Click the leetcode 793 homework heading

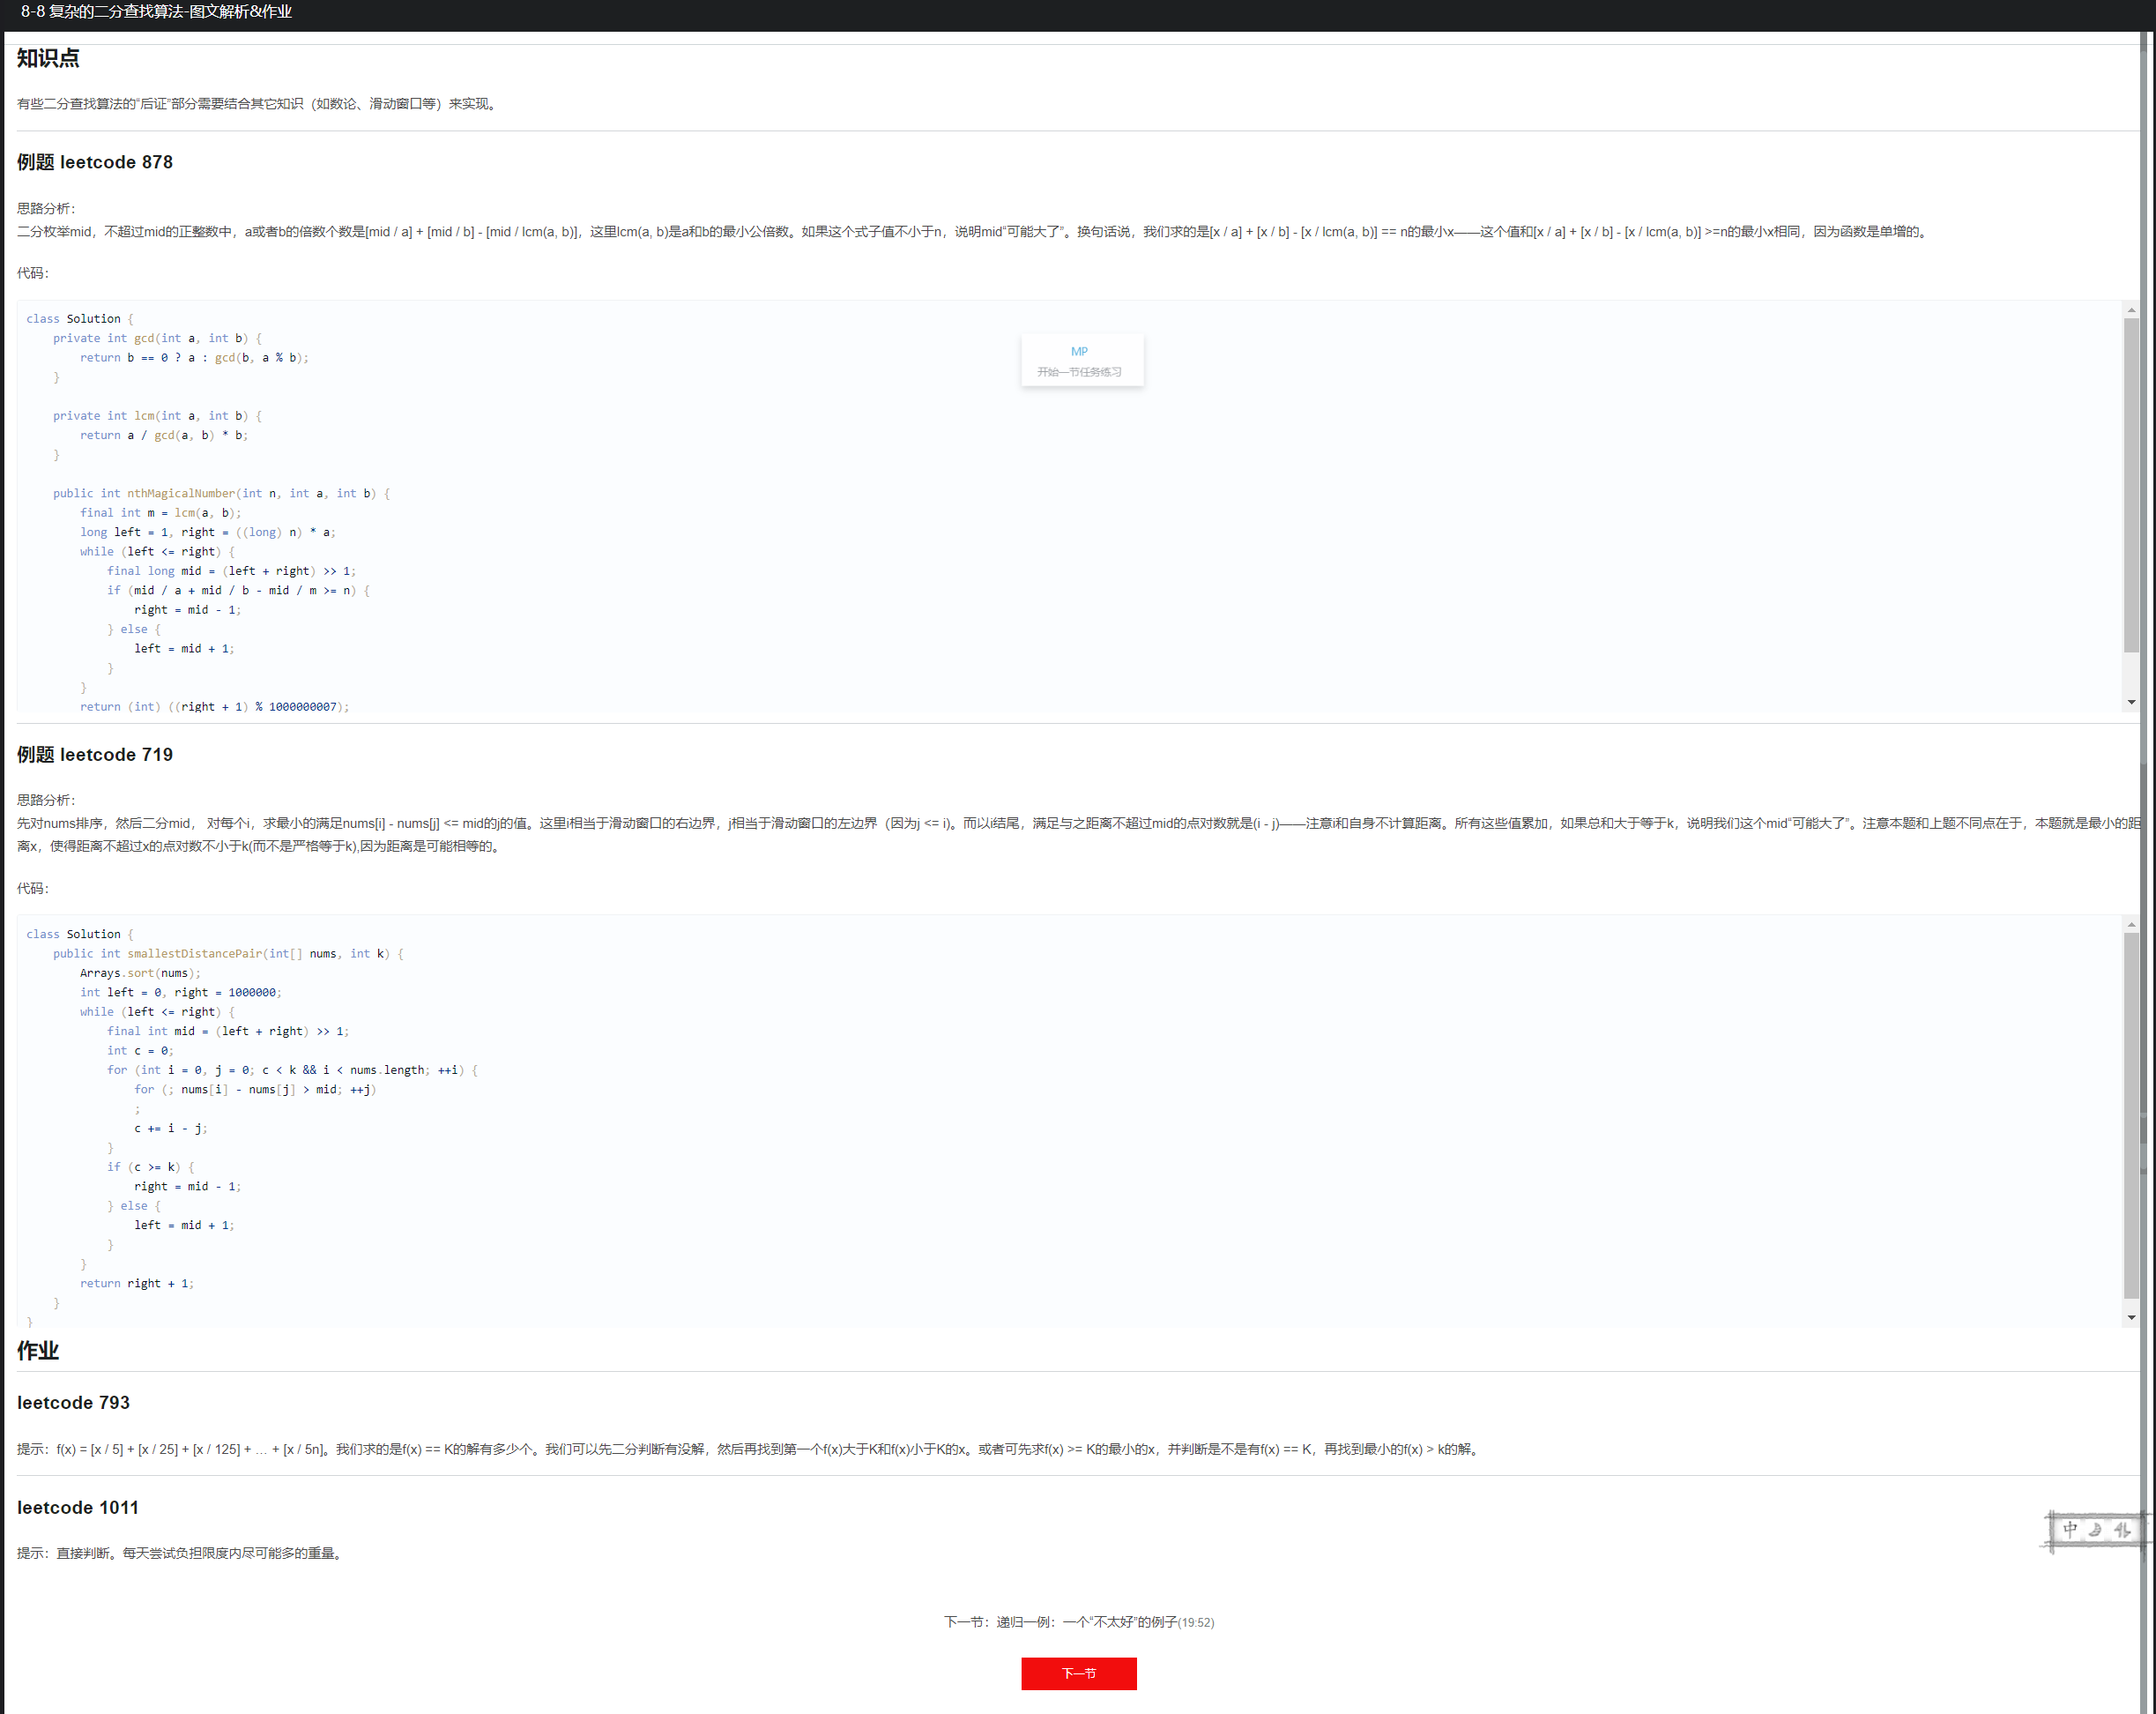pos(73,1402)
